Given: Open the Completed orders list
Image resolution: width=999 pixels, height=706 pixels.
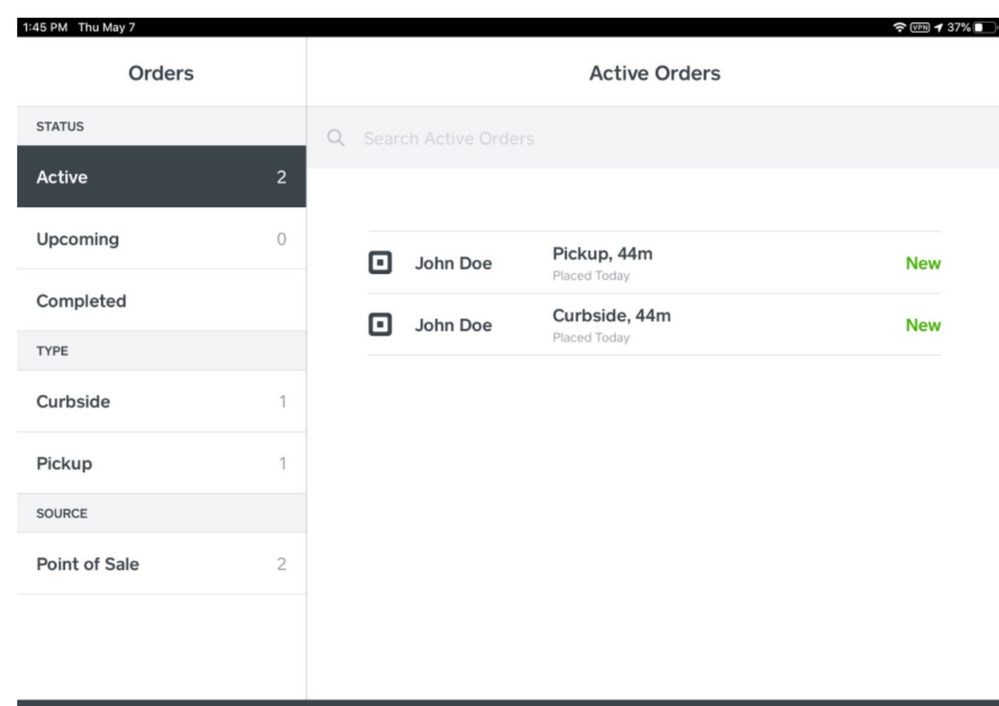Looking at the screenshot, I should (161, 300).
